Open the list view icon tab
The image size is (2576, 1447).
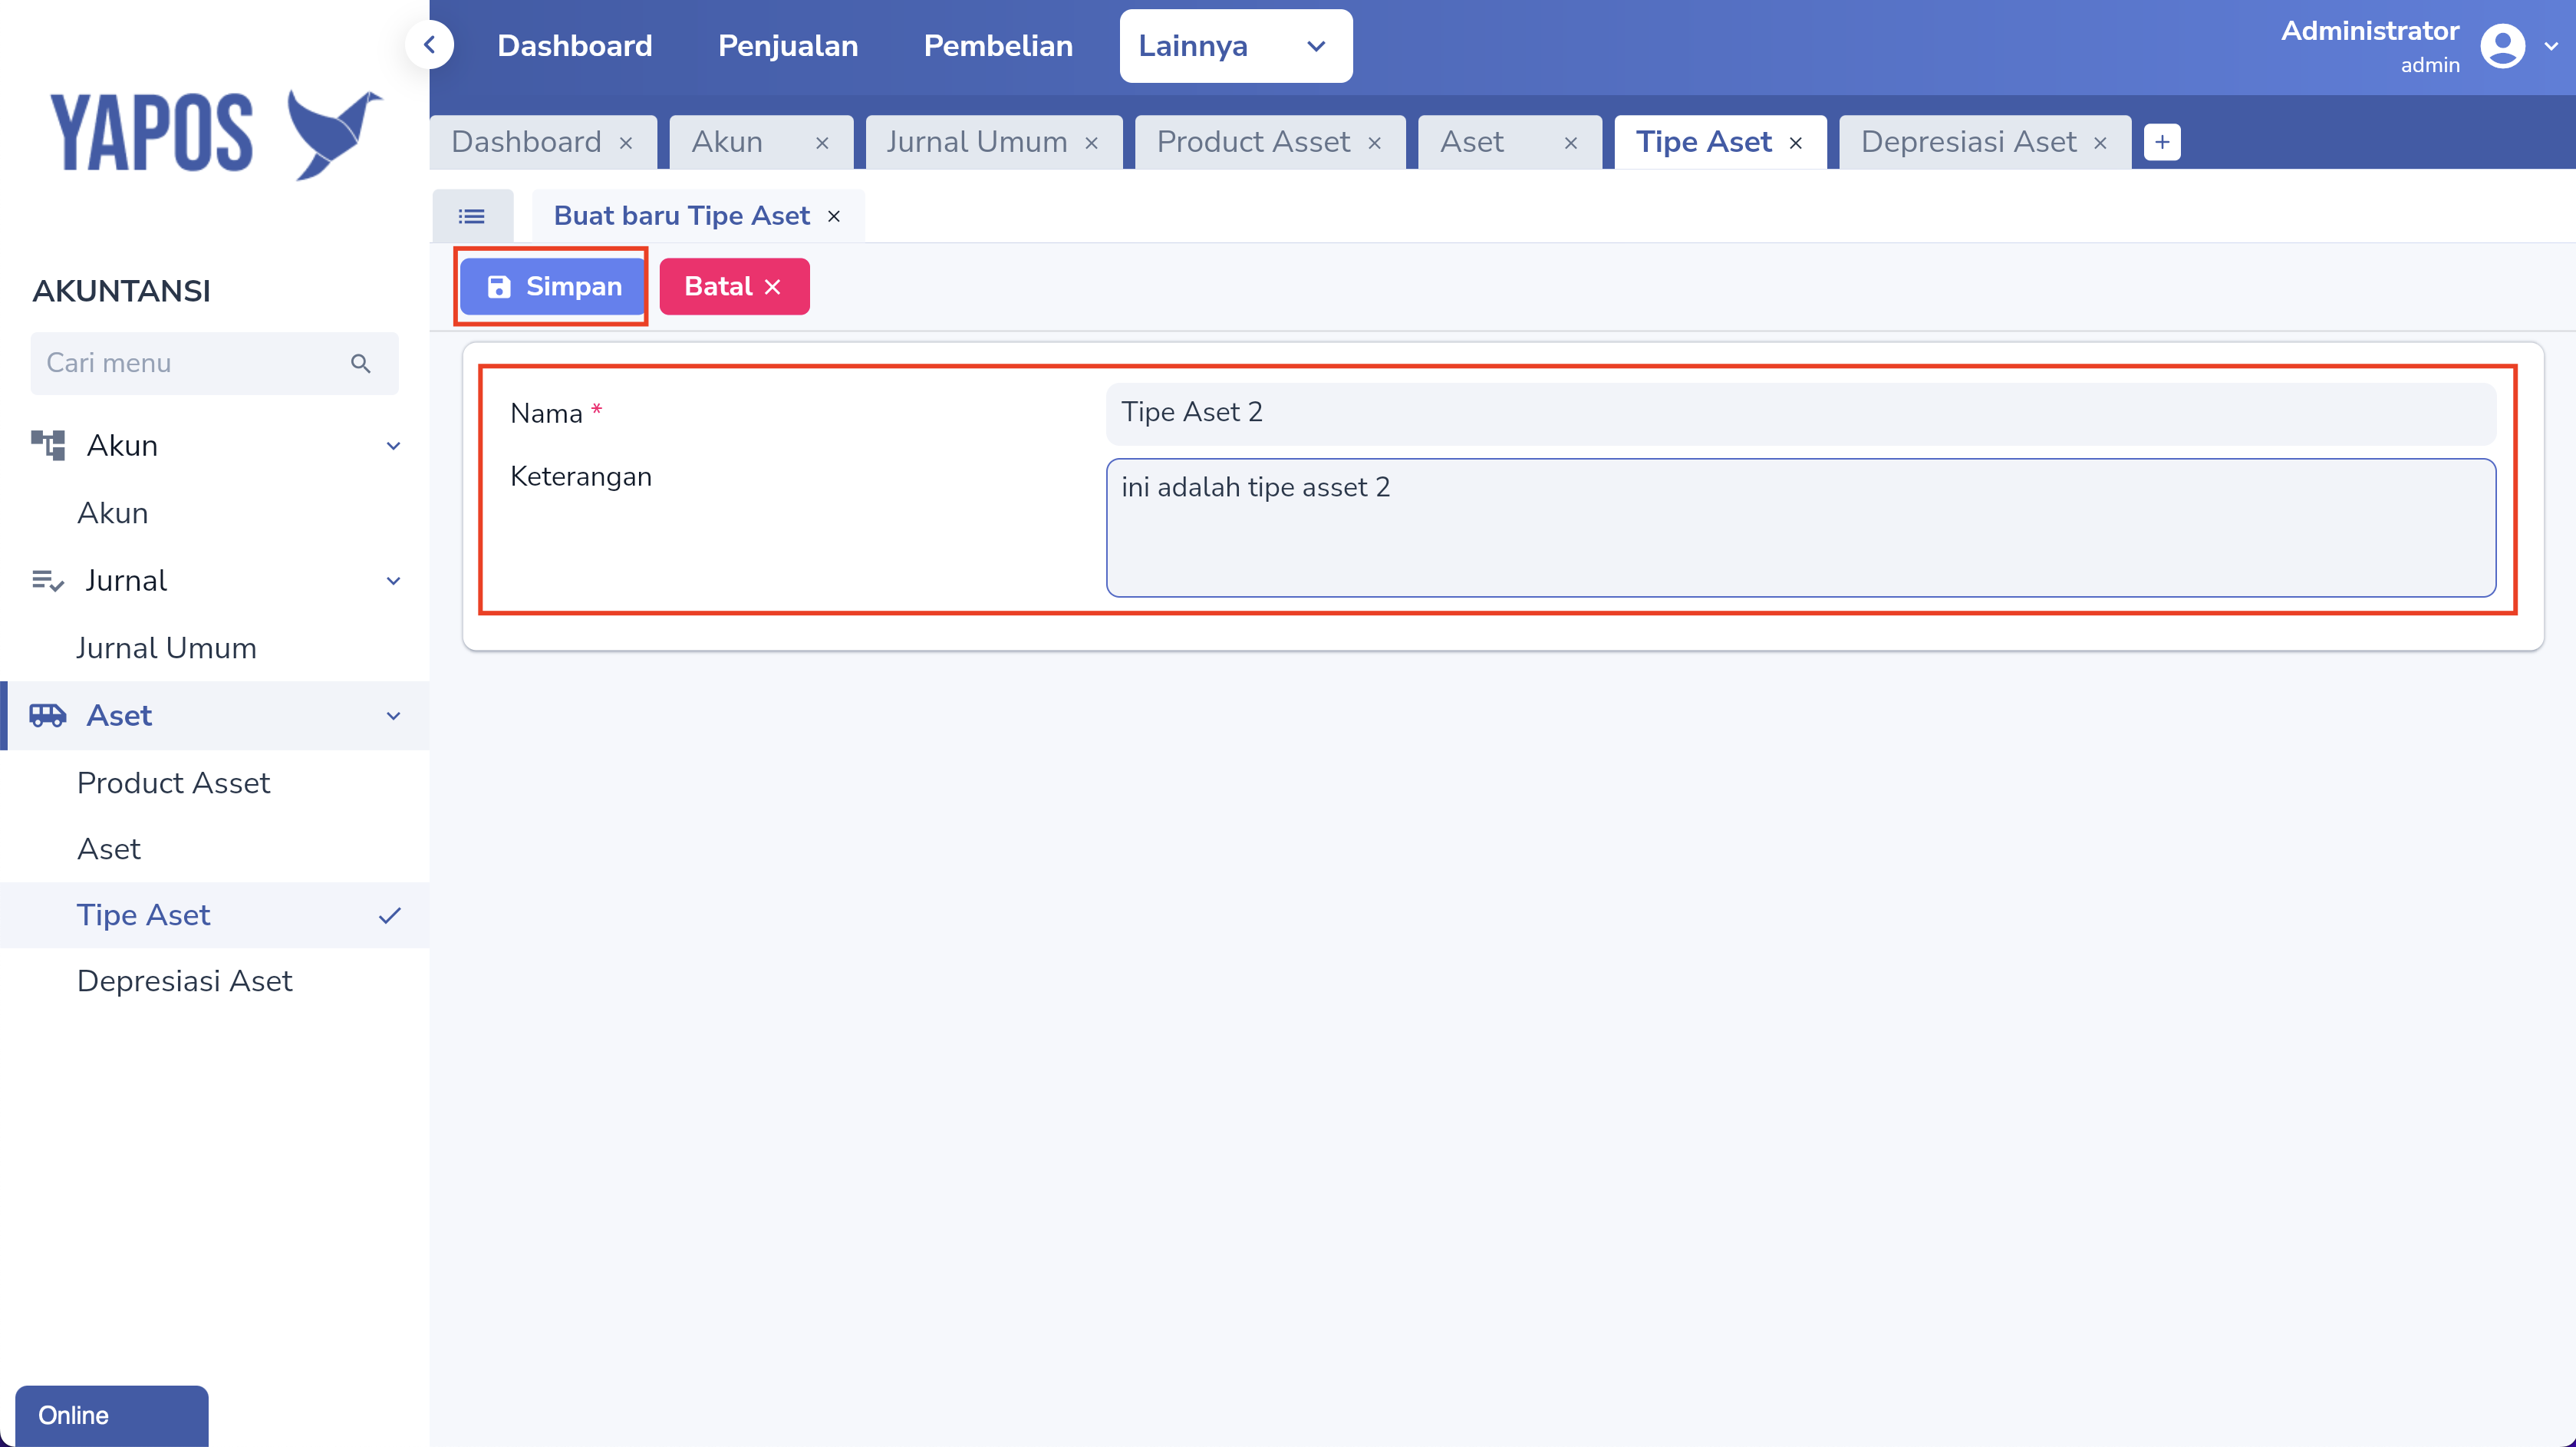(472, 216)
